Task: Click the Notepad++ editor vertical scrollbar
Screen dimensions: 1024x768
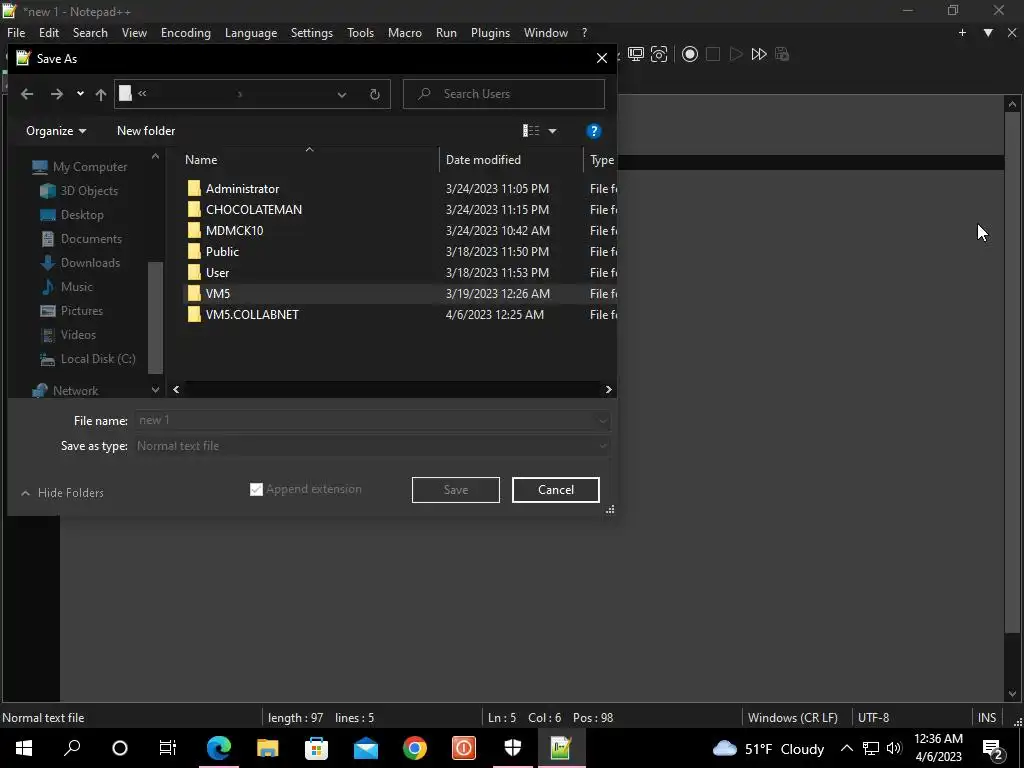Action: [1012, 372]
